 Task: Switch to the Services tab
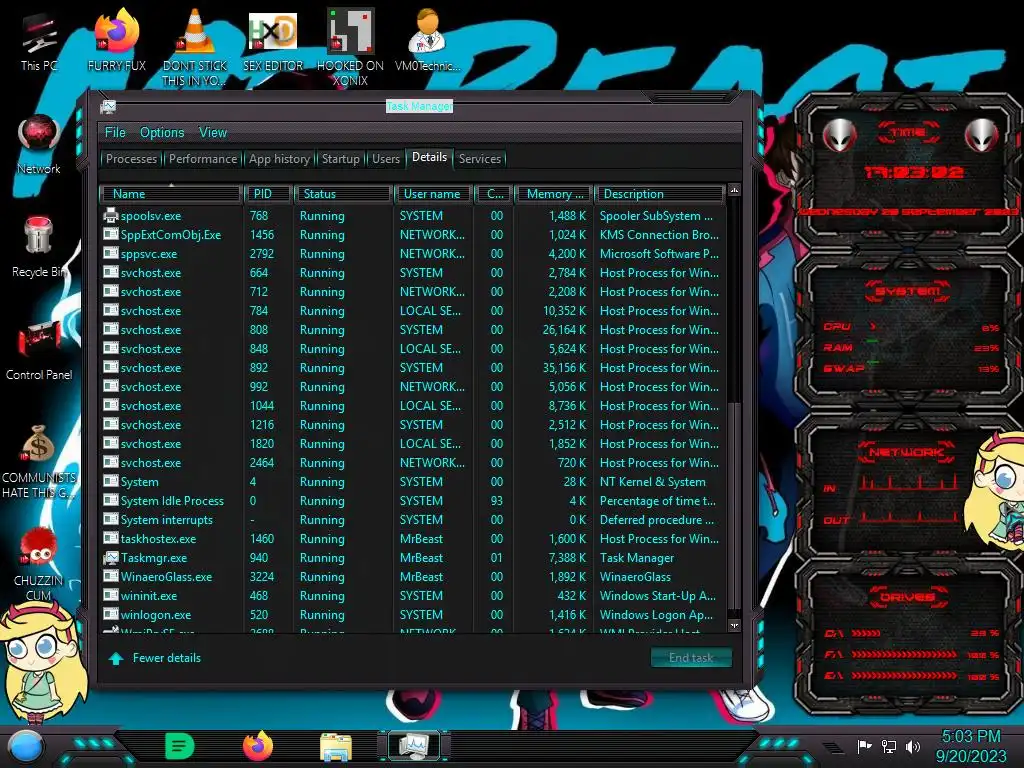(x=480, y=159)
